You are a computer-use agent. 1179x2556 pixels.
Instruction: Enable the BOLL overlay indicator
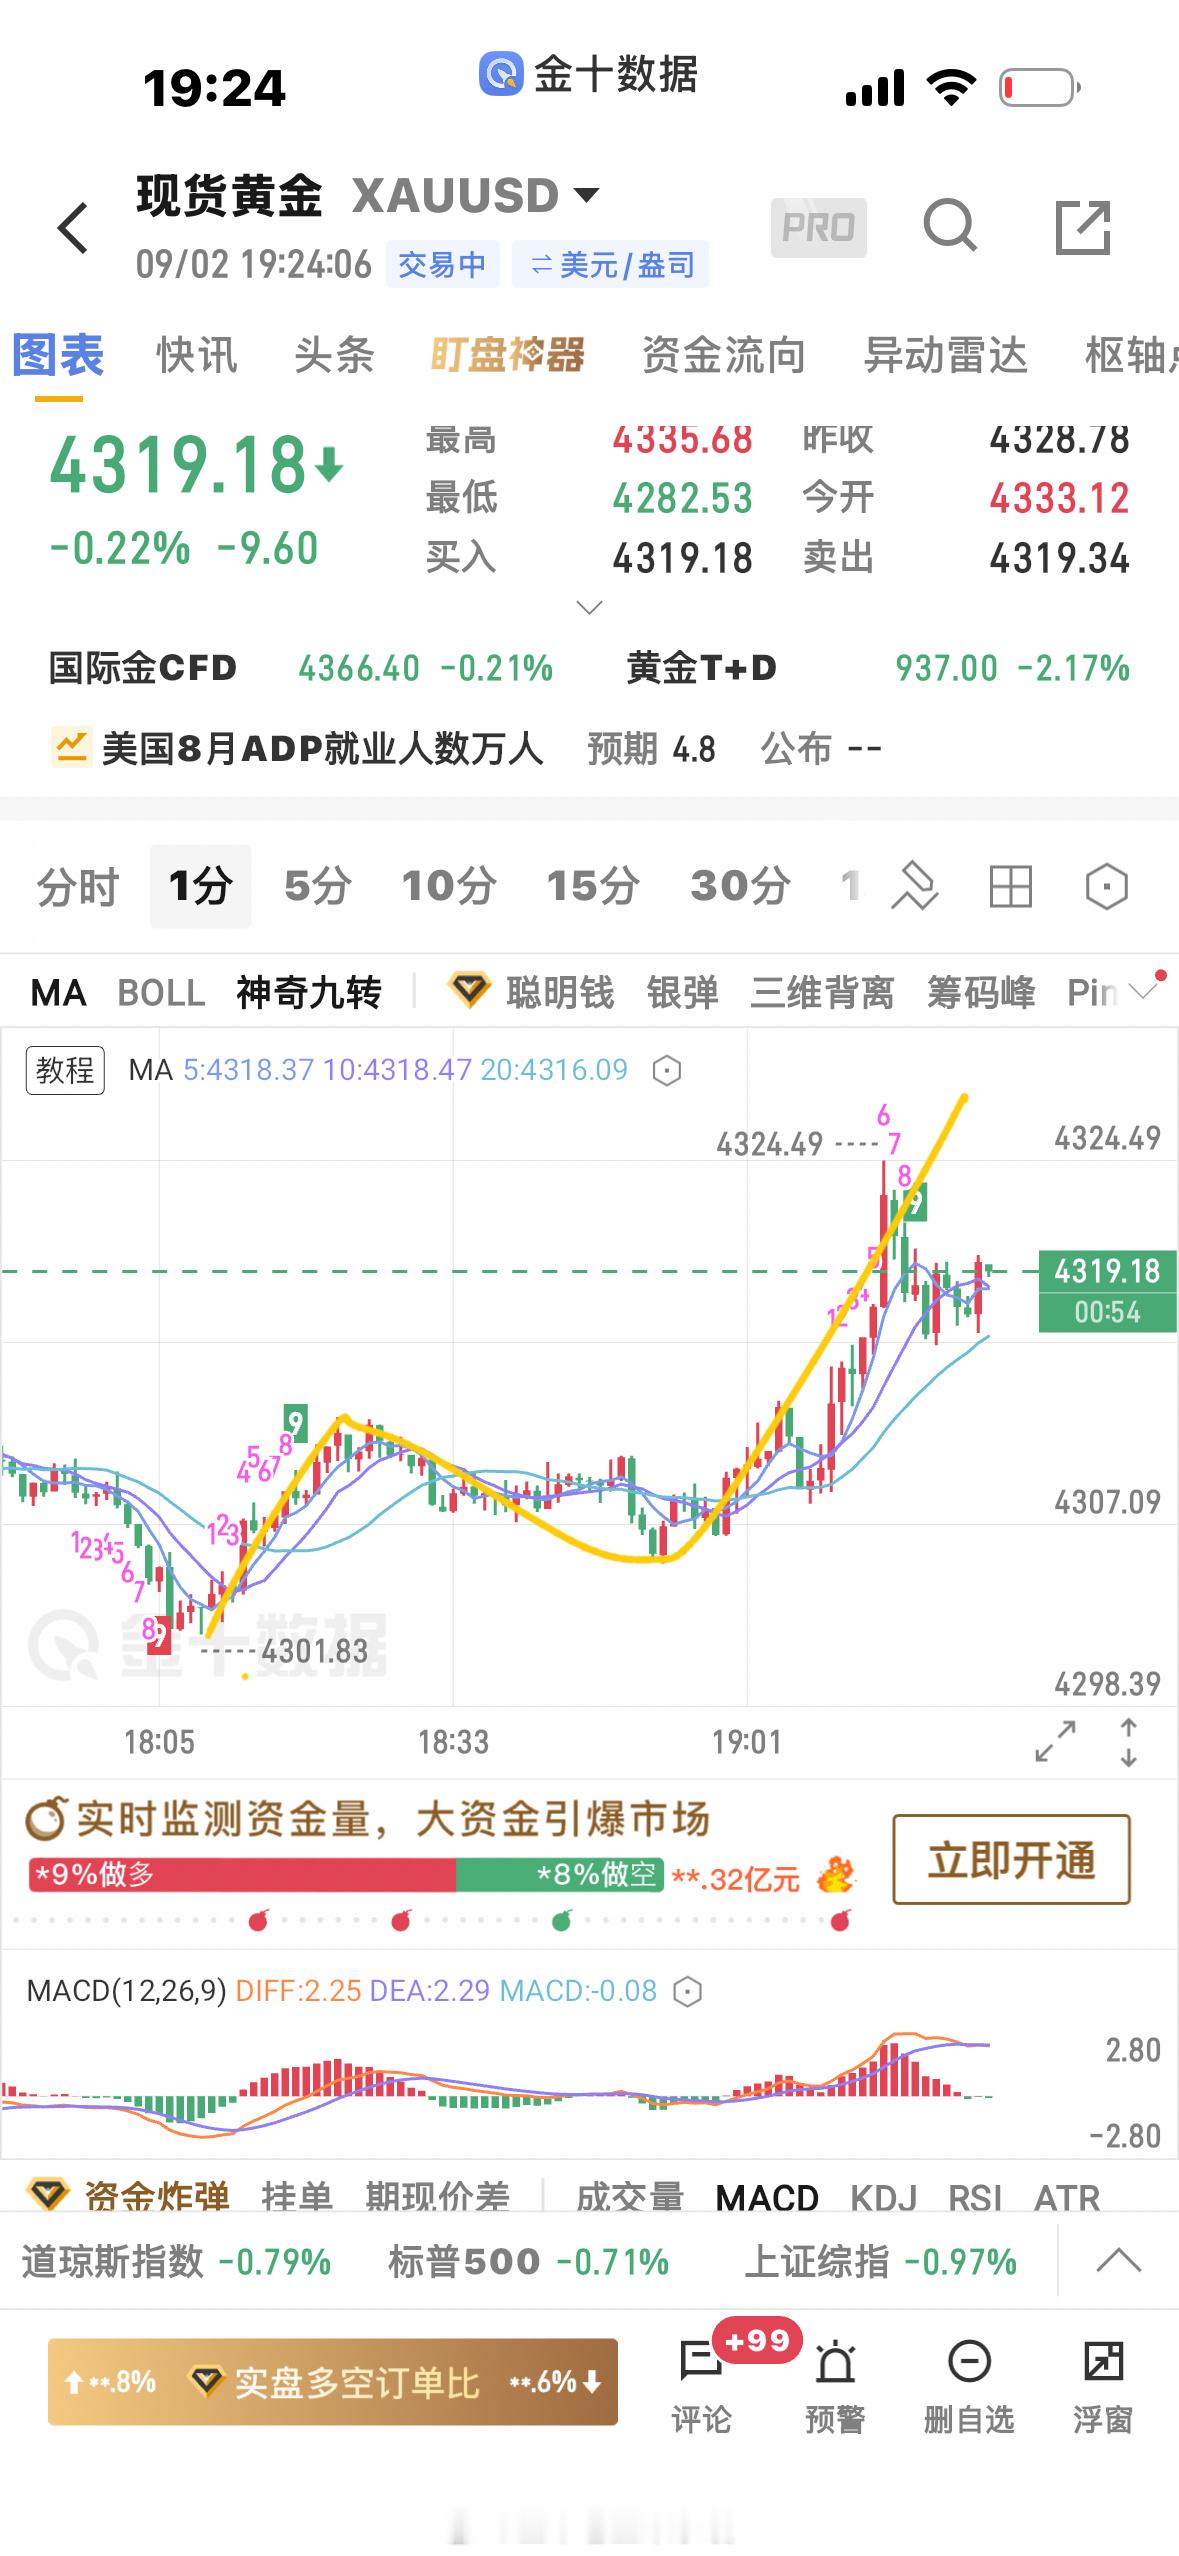[x=161, y=993]
